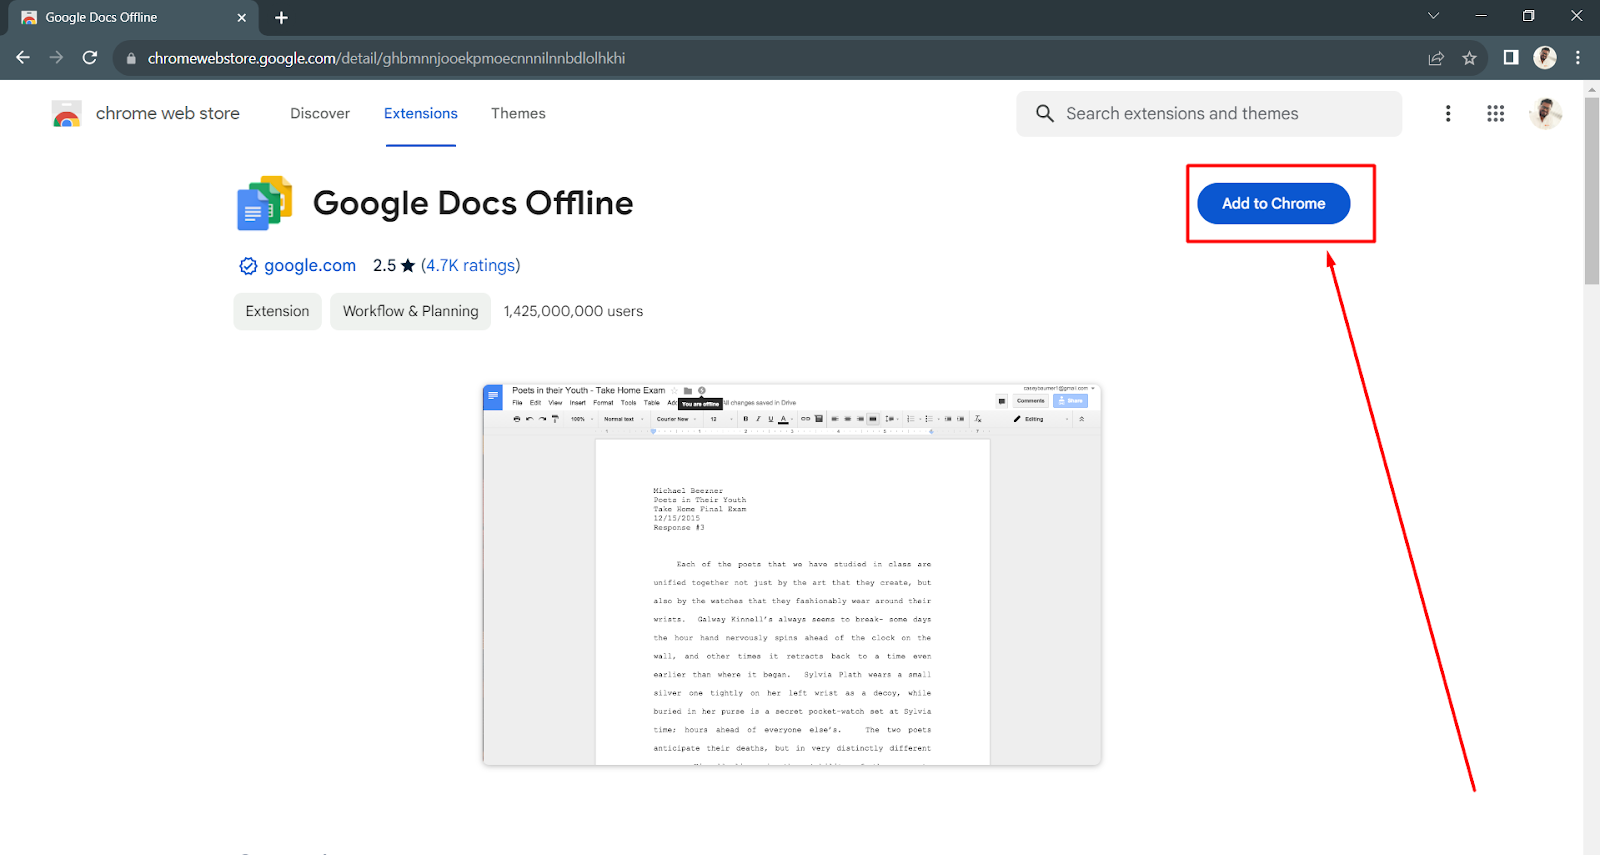Open a new browser tab
Screen dimensions: 1600x855
coord(281,17)
